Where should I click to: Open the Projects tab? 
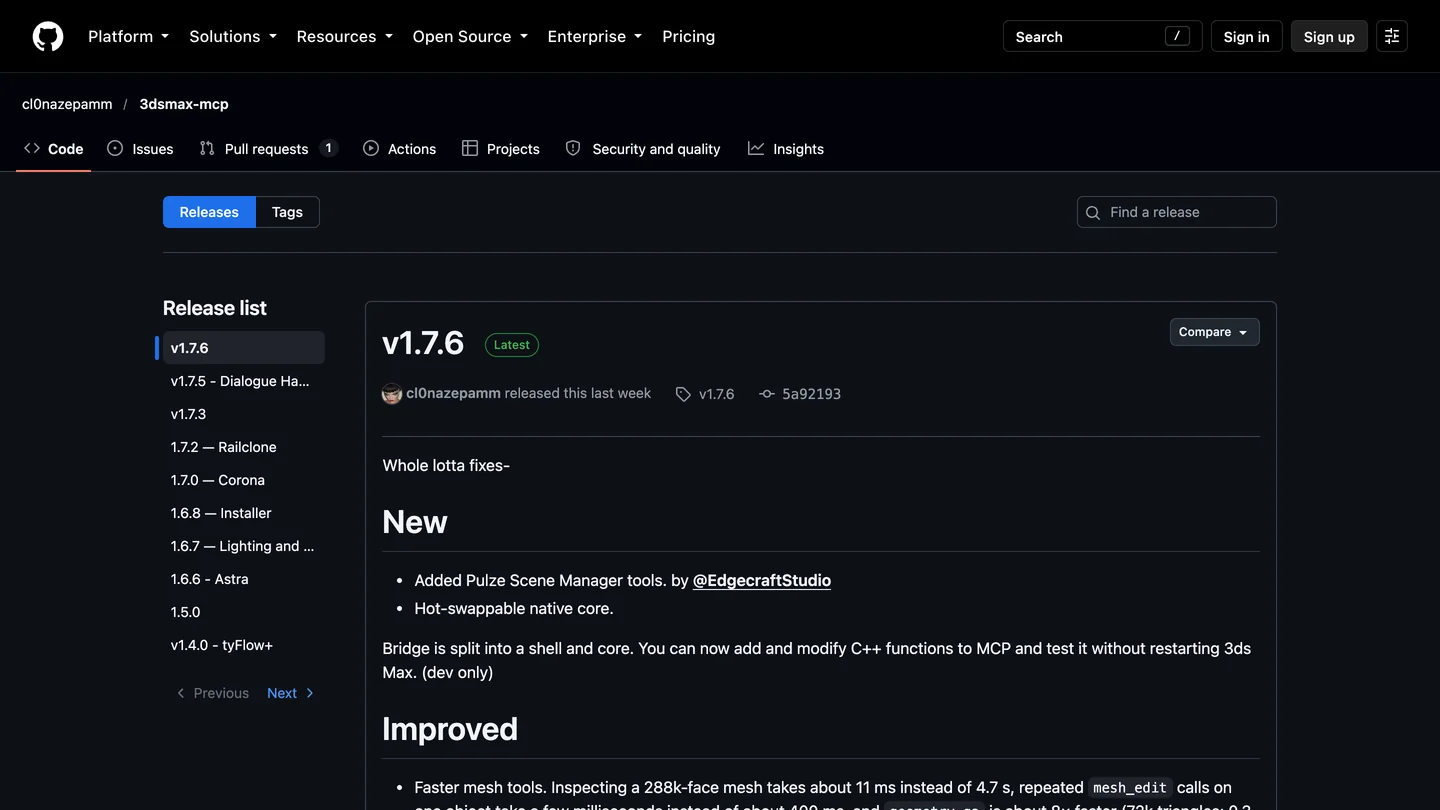point(501,149)
